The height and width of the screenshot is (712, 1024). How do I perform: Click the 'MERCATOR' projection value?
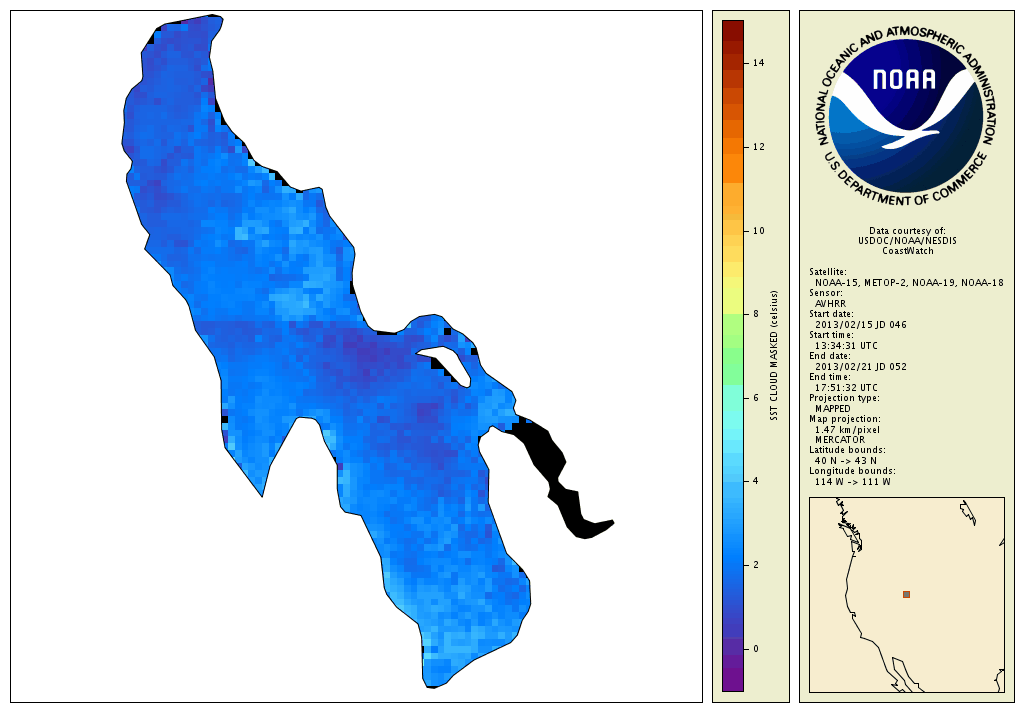coord(840,440)
